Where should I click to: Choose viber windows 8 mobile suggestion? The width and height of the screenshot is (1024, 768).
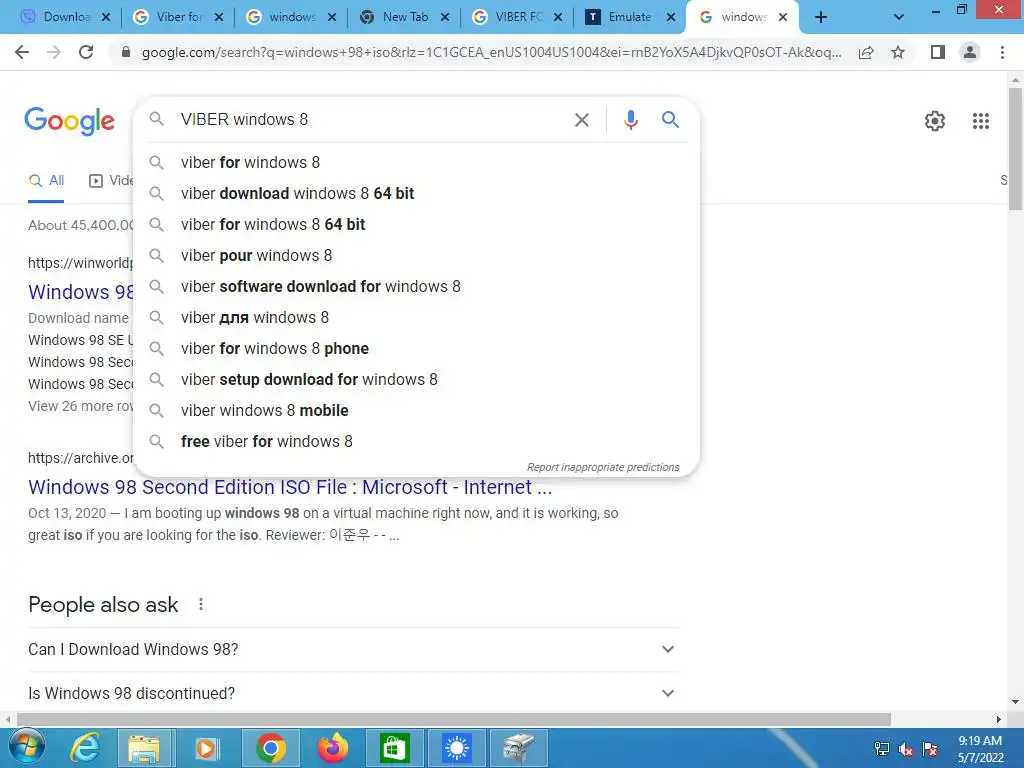(416, 411)
